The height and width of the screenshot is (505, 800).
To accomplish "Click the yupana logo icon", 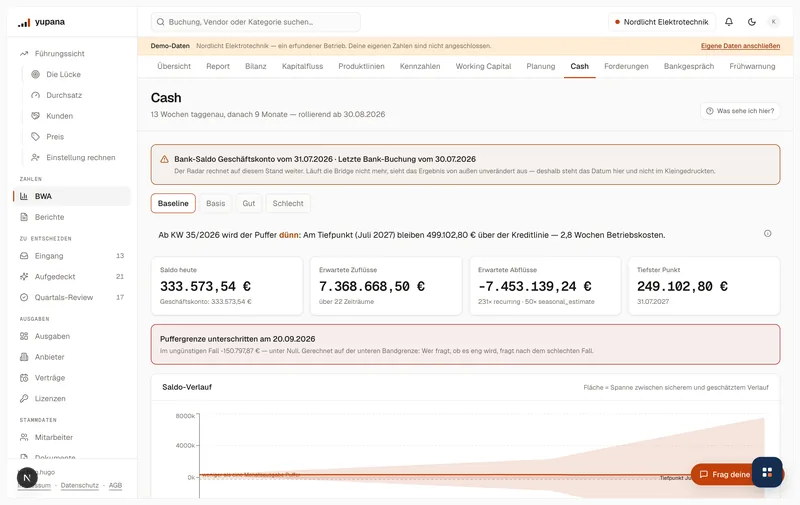I will (x=24, y=22).
